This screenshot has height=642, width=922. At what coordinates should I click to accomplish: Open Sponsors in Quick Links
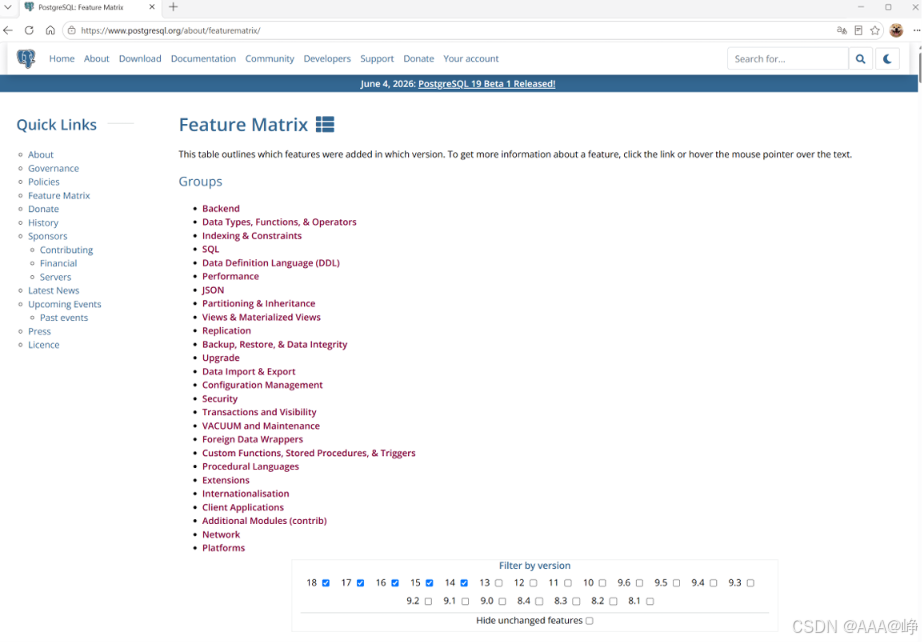[48, 236]
